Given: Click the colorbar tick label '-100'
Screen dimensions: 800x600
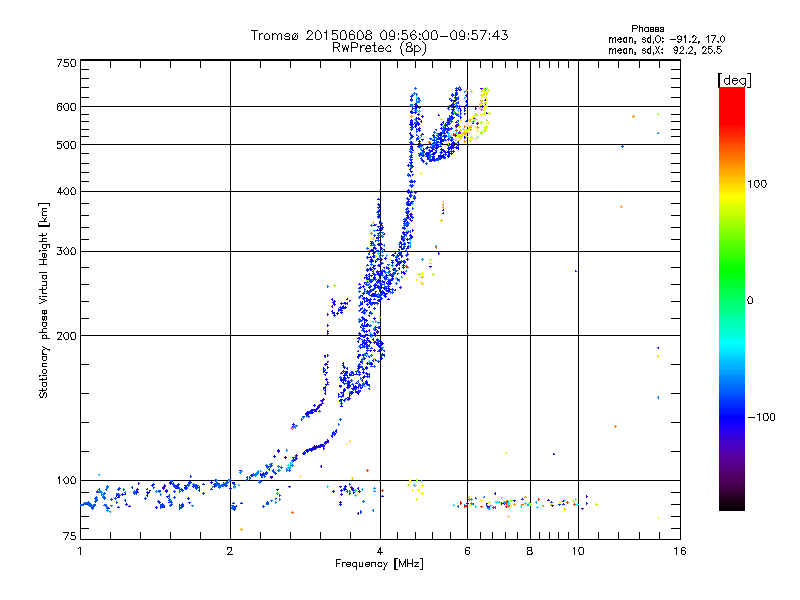Looking at the screenshot, I should click(x=762, y=417).
